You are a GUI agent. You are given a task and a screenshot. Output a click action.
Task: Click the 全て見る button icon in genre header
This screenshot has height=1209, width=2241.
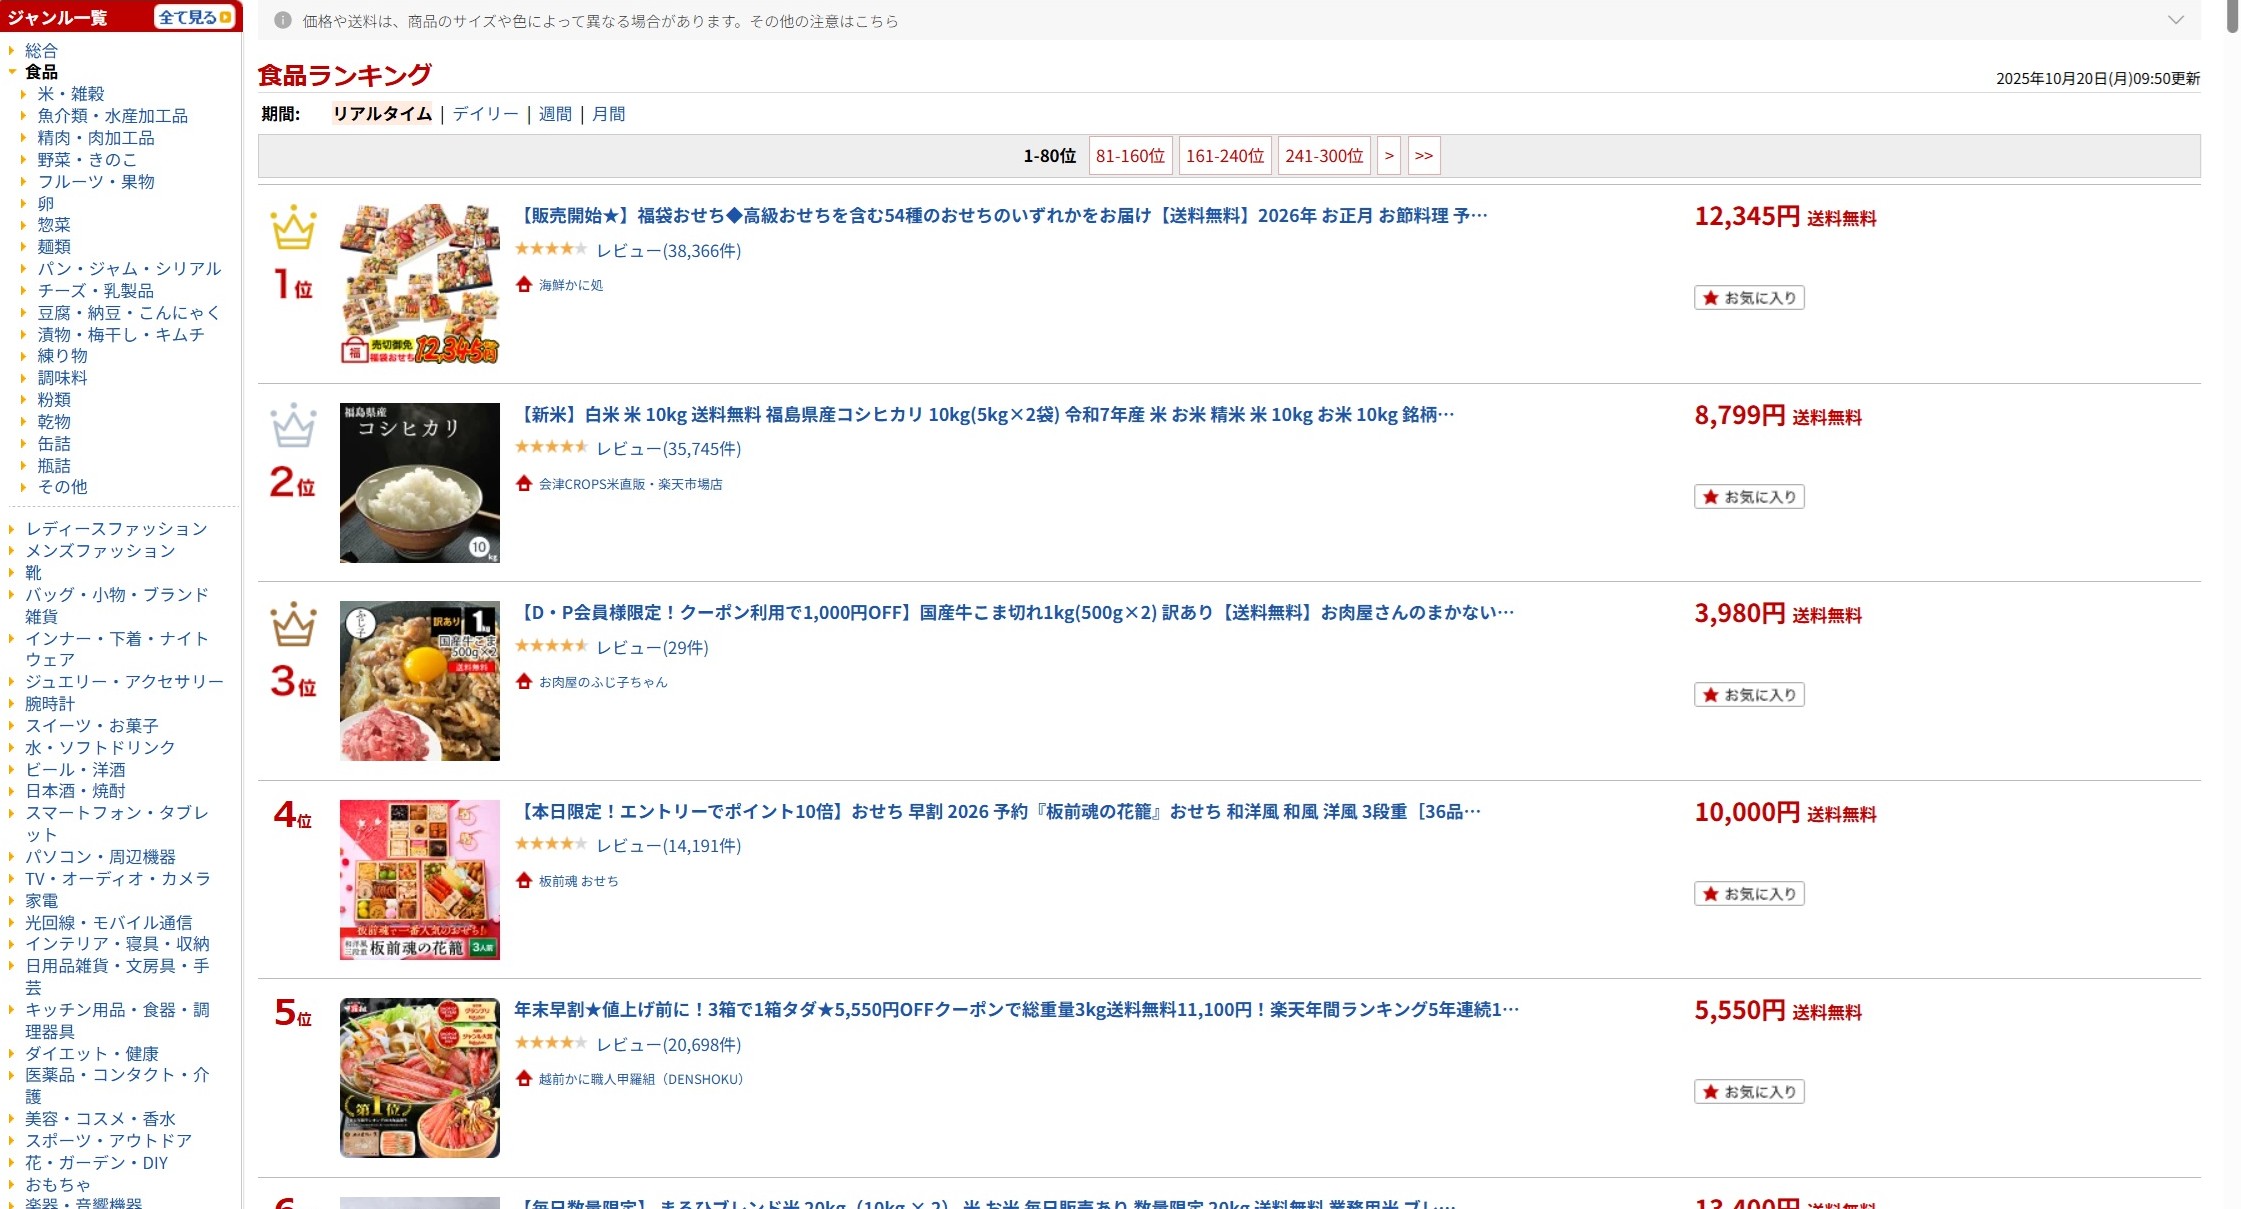[x=226, y=17]
